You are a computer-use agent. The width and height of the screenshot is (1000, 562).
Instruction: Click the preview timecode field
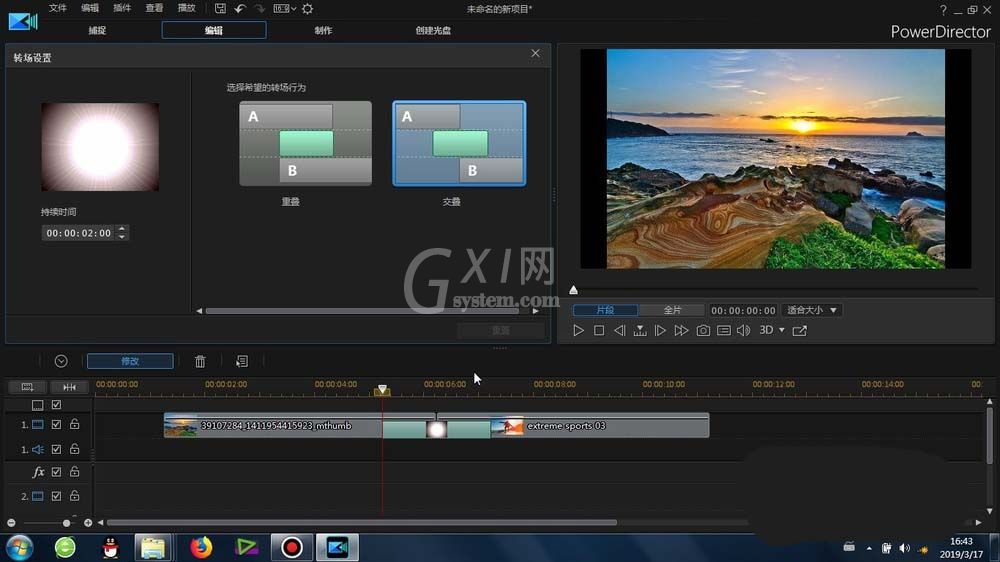(743, 311)
